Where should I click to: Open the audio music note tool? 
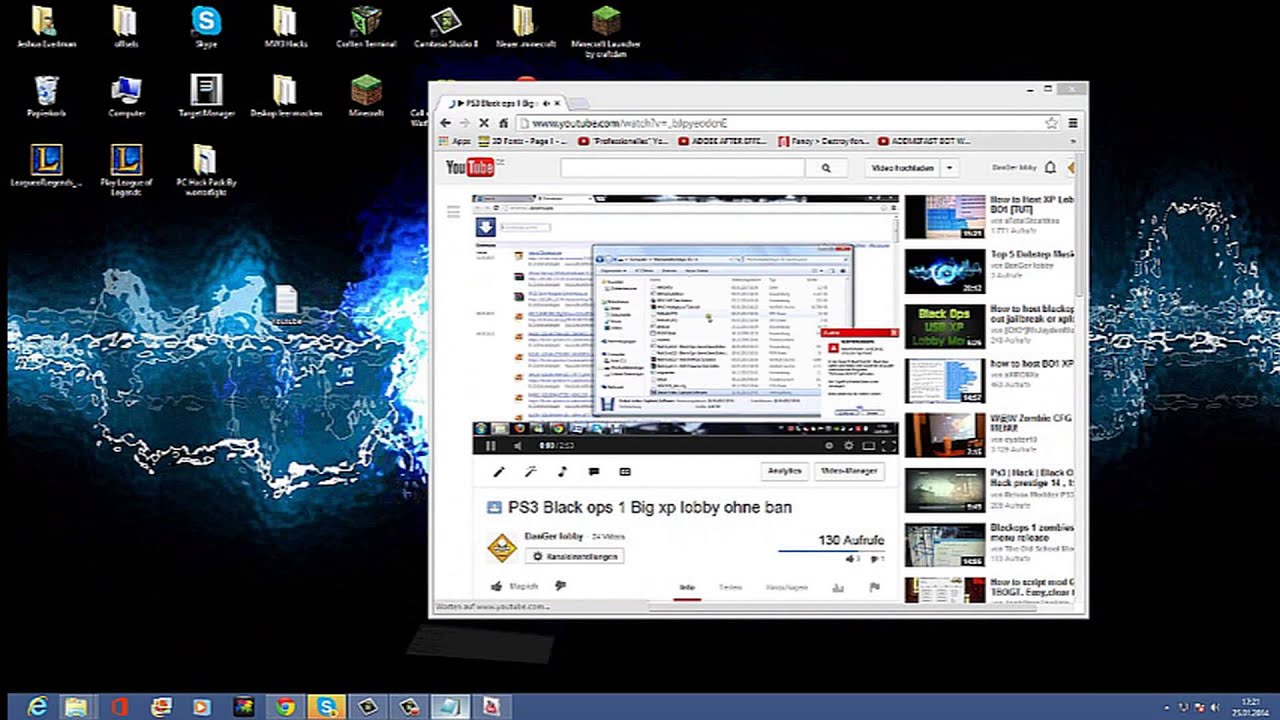[562, 472]
